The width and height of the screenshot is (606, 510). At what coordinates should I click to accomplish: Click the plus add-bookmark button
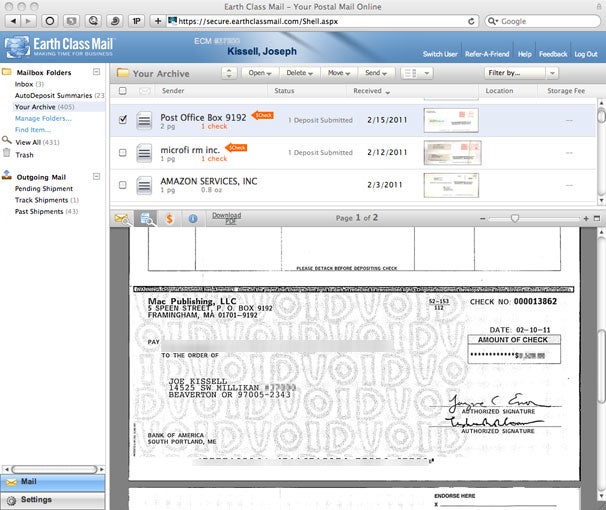click(x=158, y=21)
